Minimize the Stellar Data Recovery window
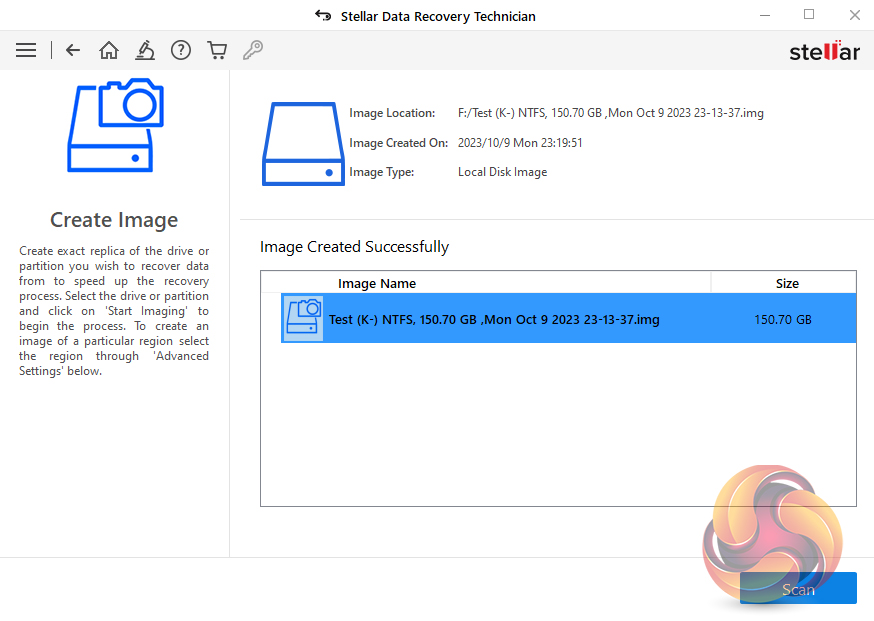The height and width of the screenshot is (621, 874). click(x=765, y=16)
